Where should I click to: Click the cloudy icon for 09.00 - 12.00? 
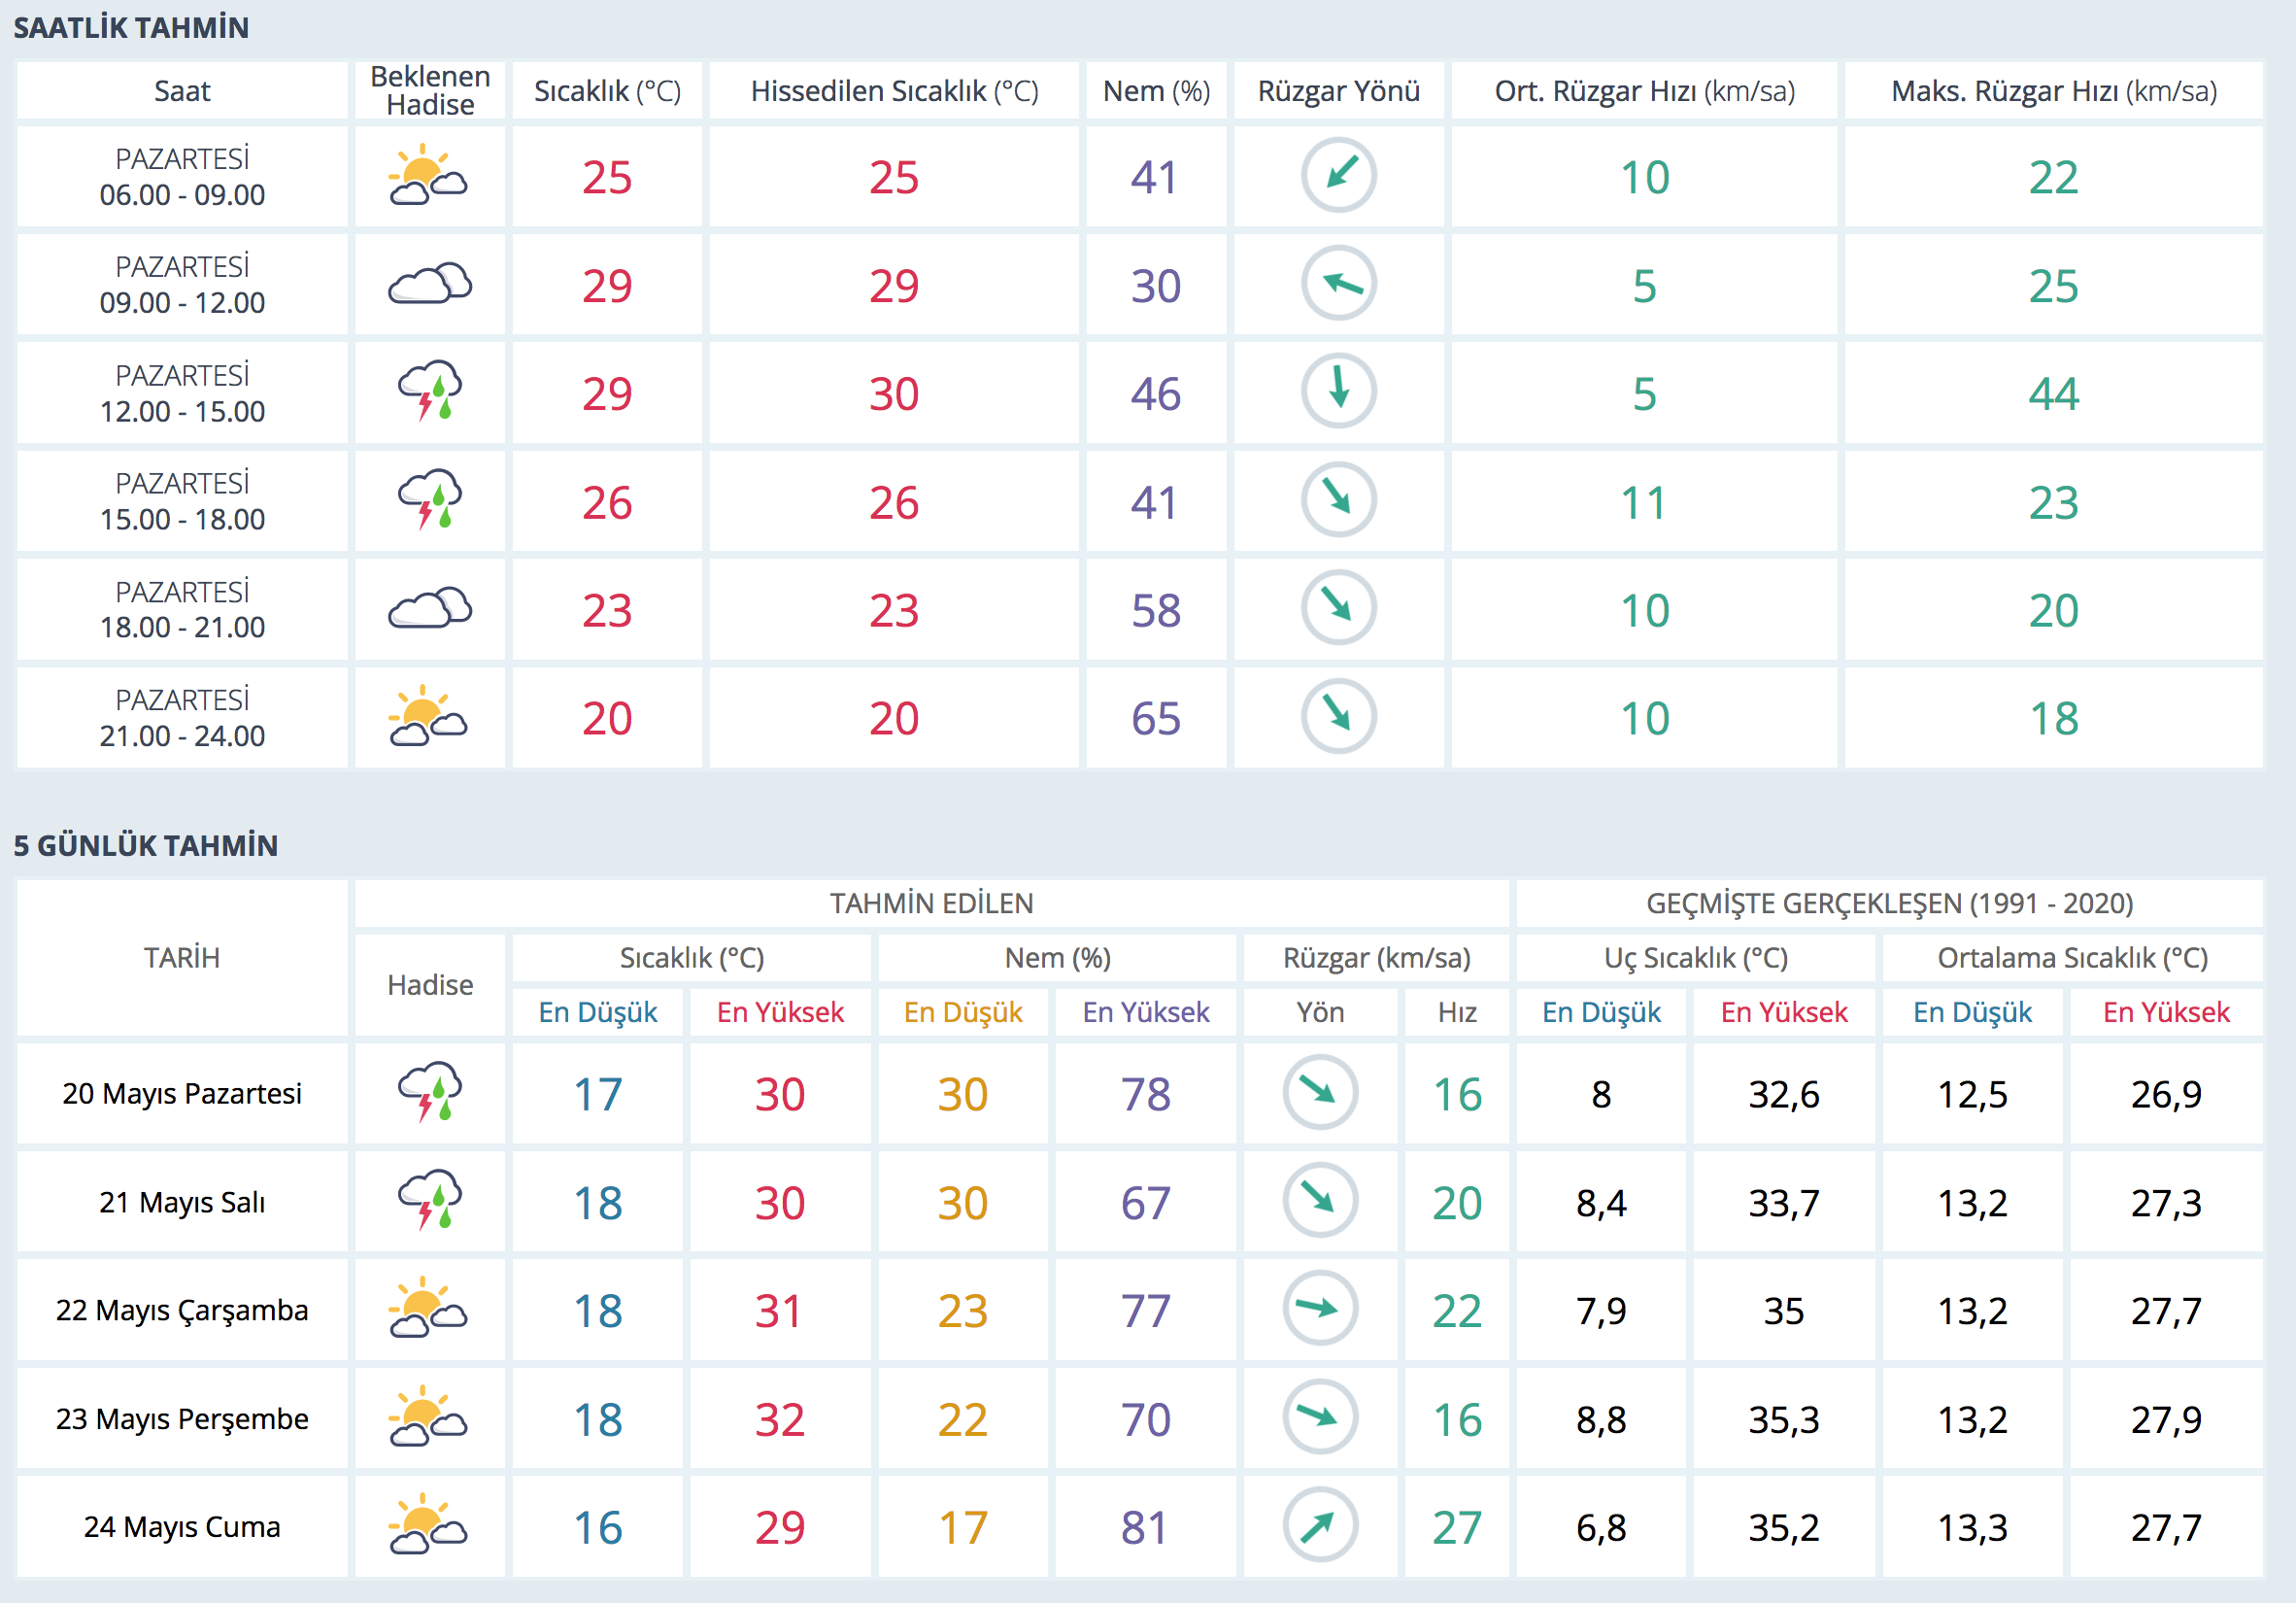pos(429,285)
